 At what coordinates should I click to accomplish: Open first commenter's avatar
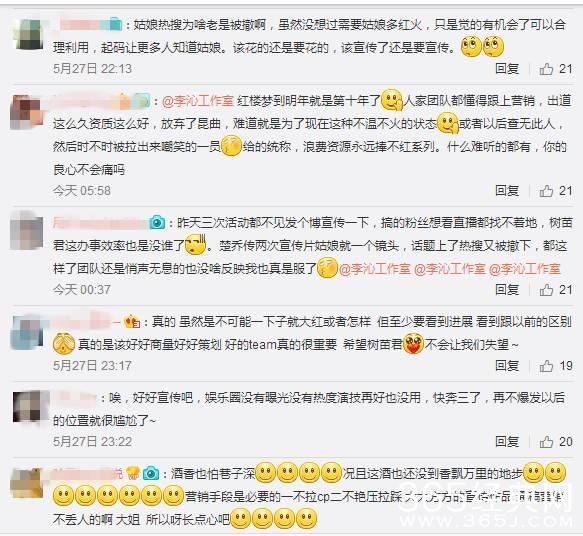(28, 34)
